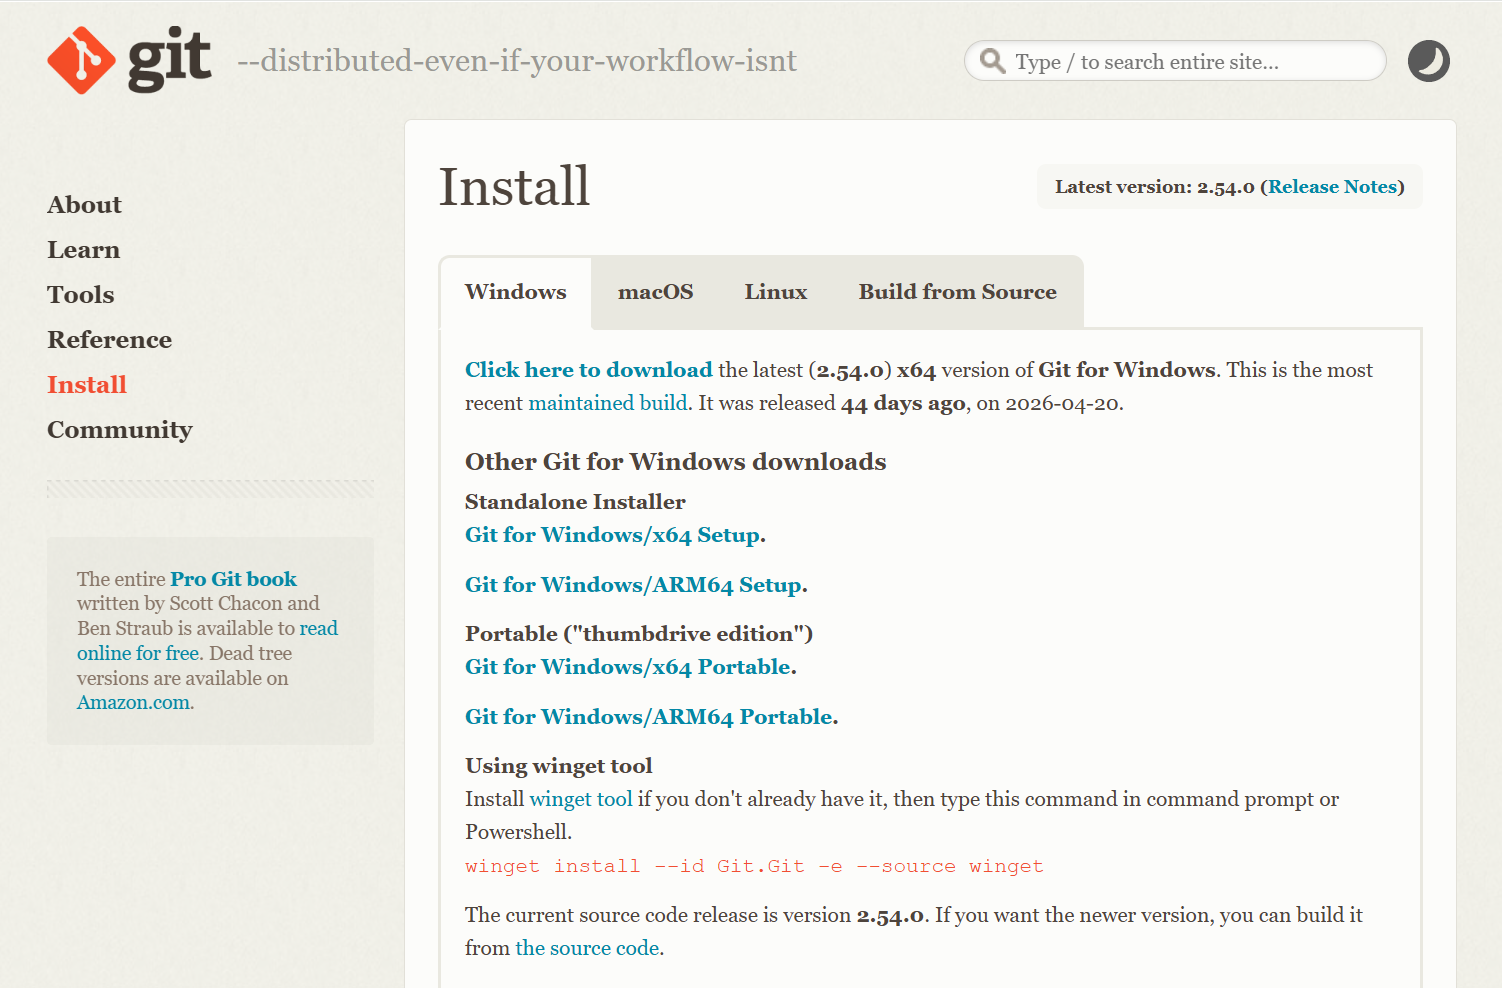
Task: Select the Windows tab
Action: pos(516,292)
